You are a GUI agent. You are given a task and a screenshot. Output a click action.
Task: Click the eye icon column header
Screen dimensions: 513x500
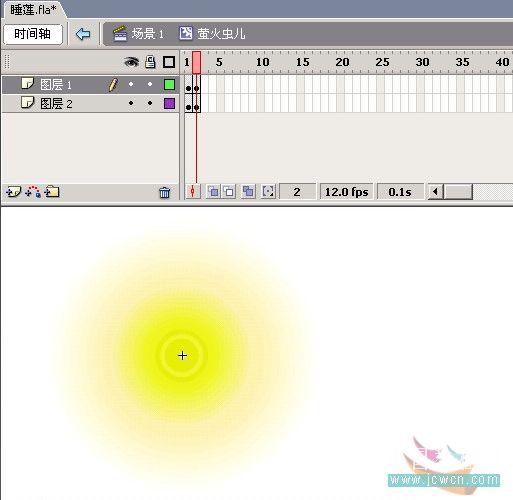pyautogui.click(x=131, y=62)
